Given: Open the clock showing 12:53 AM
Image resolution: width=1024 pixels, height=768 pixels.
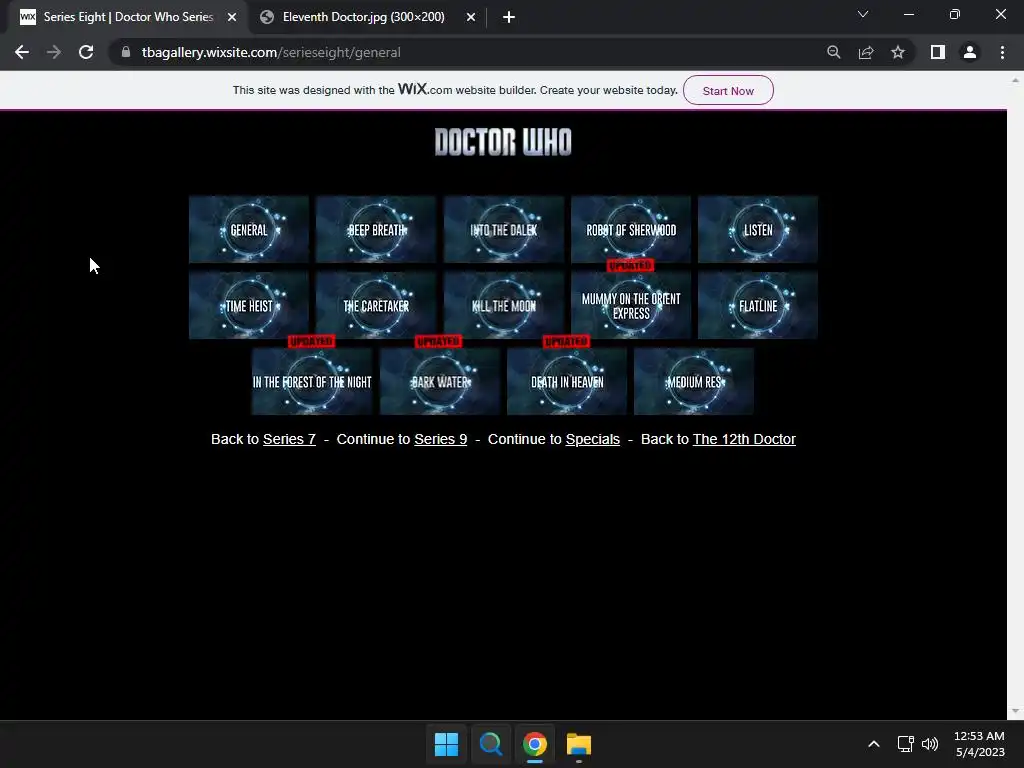Looking at the screenshot, I should [x=980, y=744].
